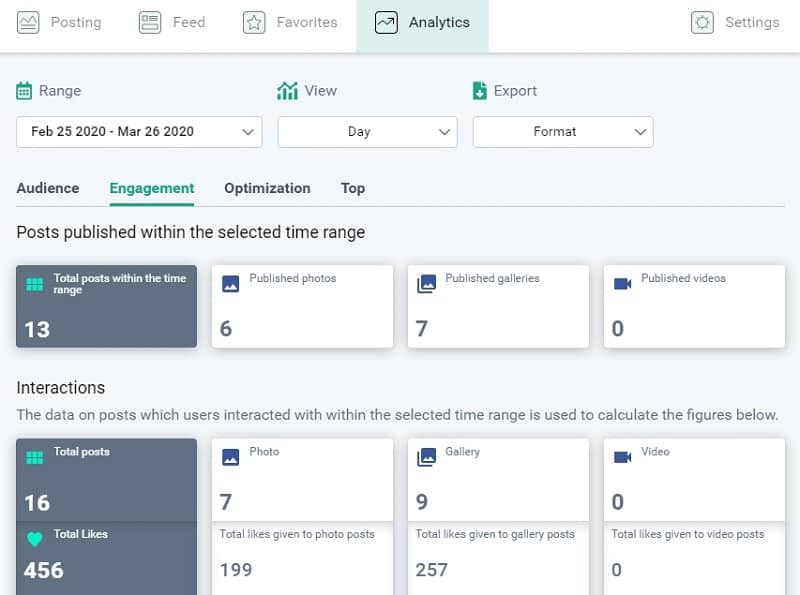Switch to the Top tab

(x=352, y=188)
